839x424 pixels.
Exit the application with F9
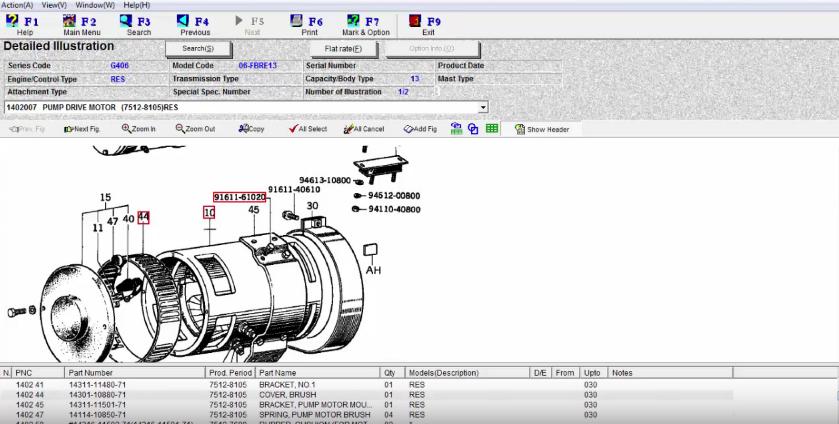pos(425,25)
